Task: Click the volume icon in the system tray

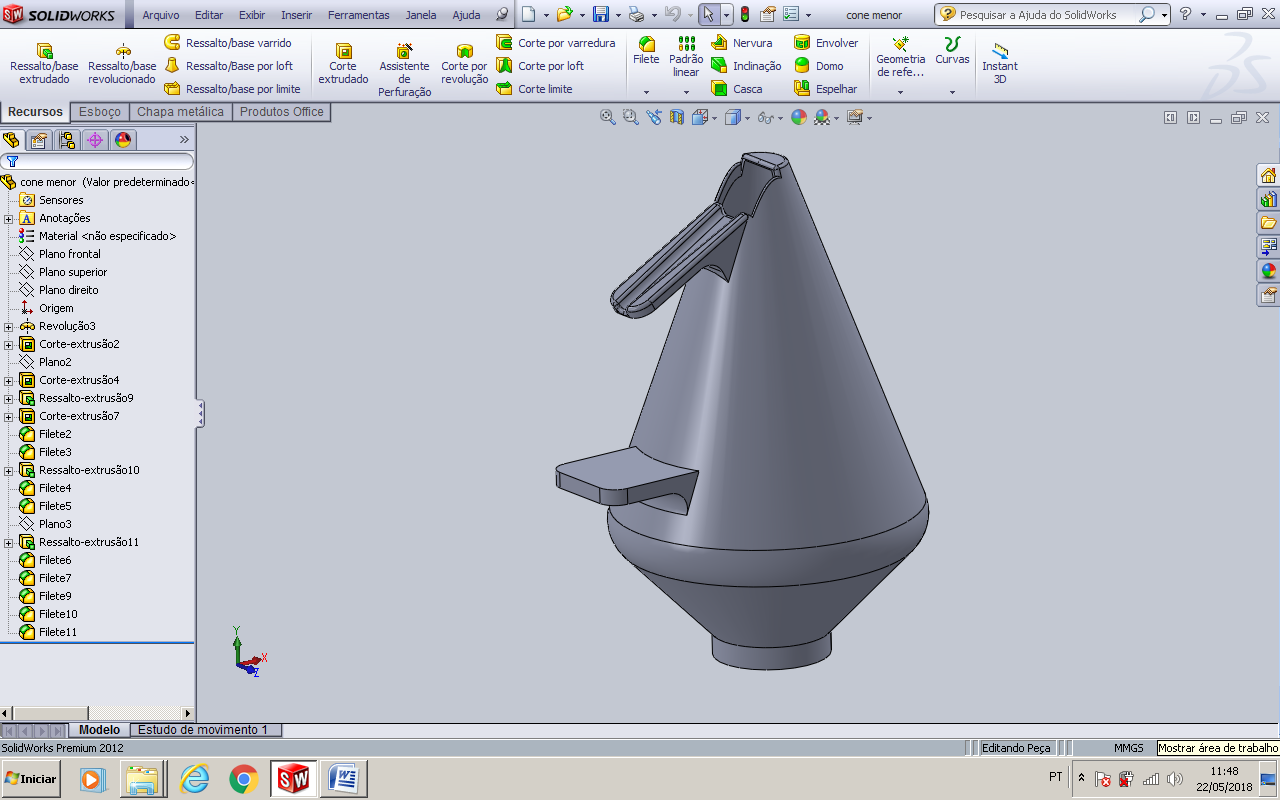Action: click(x=1174, y=779)
